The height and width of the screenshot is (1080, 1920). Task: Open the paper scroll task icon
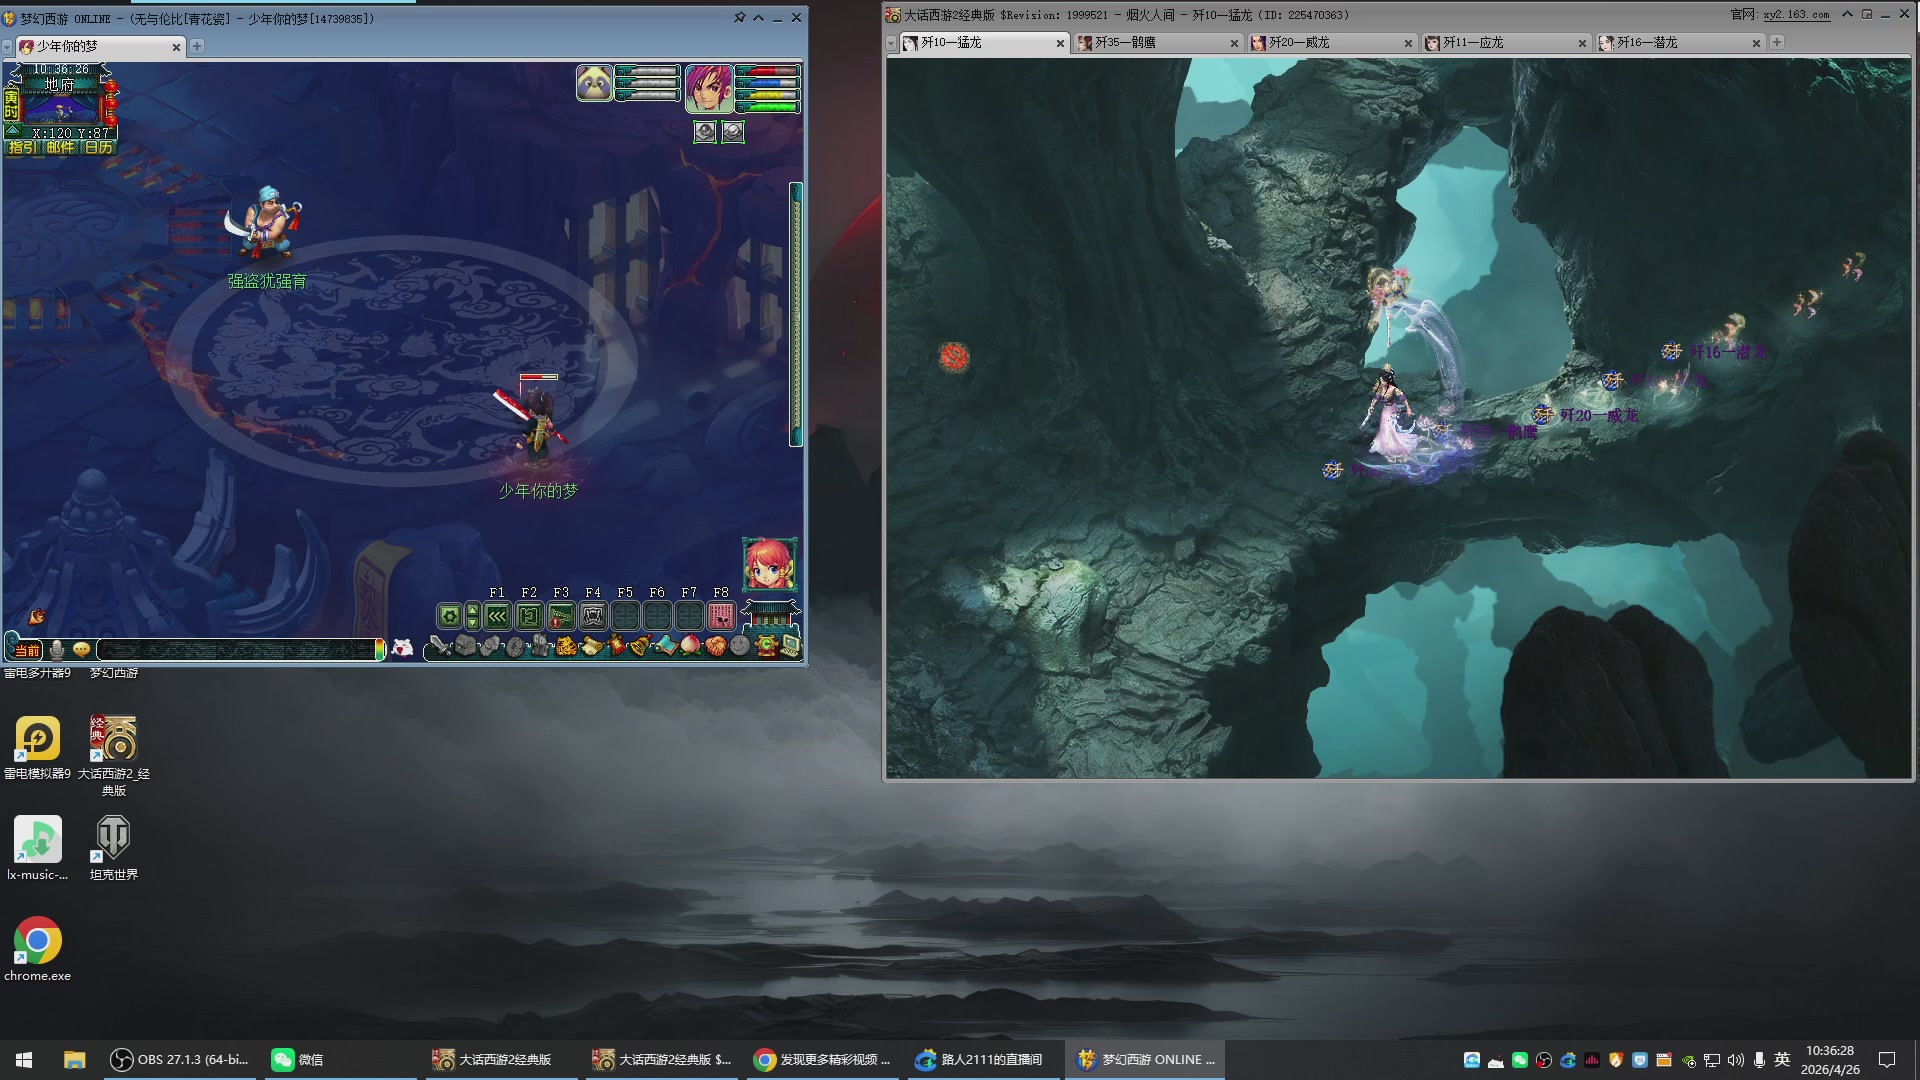tap(591, 646)
